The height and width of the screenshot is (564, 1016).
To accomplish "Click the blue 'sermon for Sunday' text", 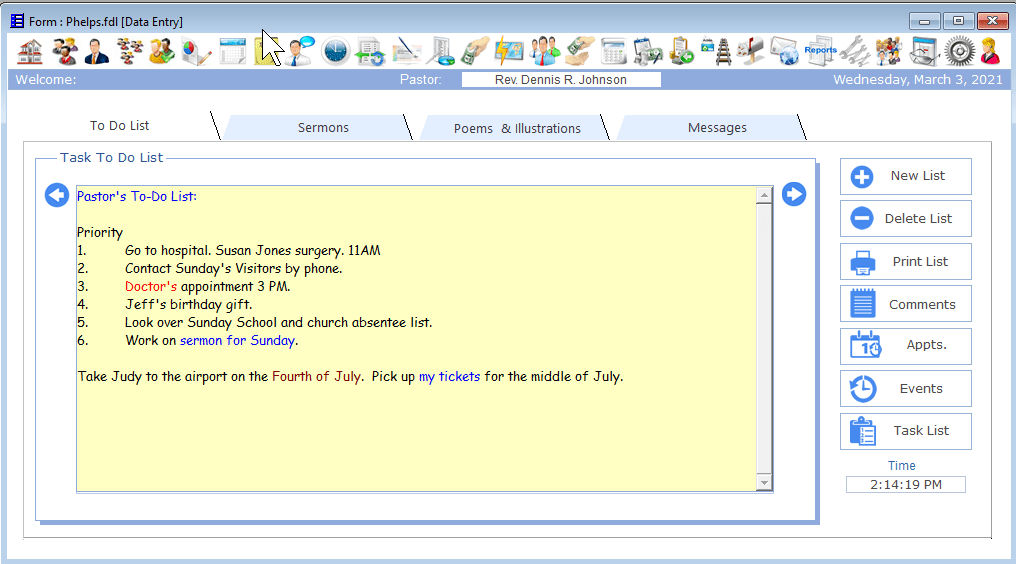I will pyautogui.click(x=238, y=340).
